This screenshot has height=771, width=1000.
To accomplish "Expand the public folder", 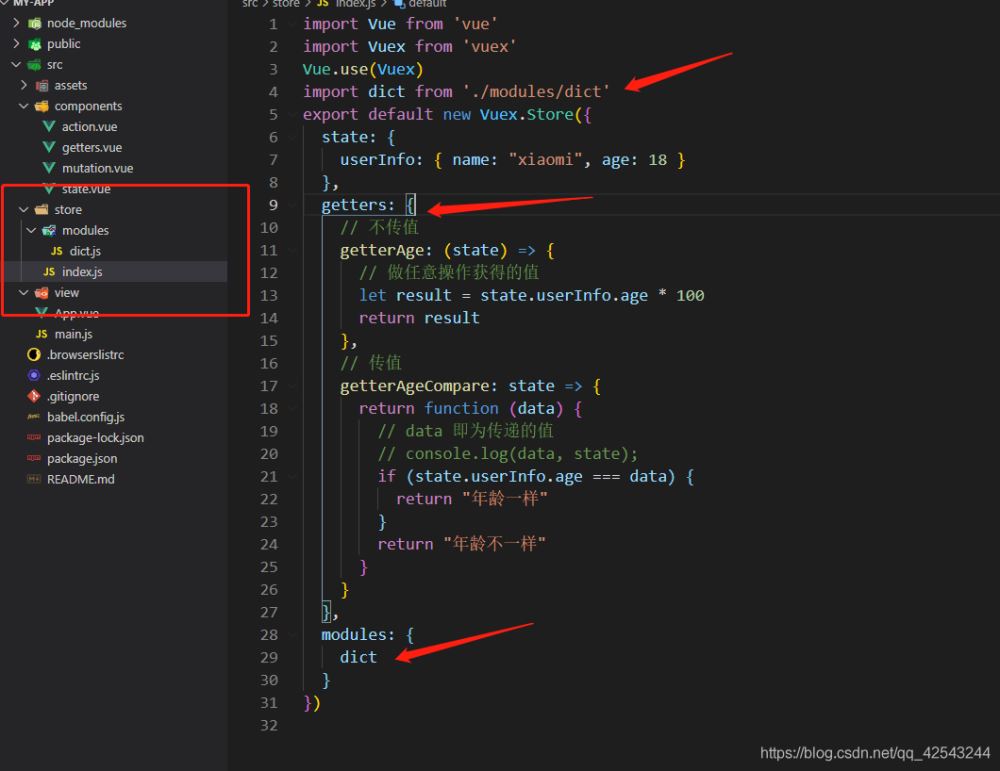I will [17, 44].
